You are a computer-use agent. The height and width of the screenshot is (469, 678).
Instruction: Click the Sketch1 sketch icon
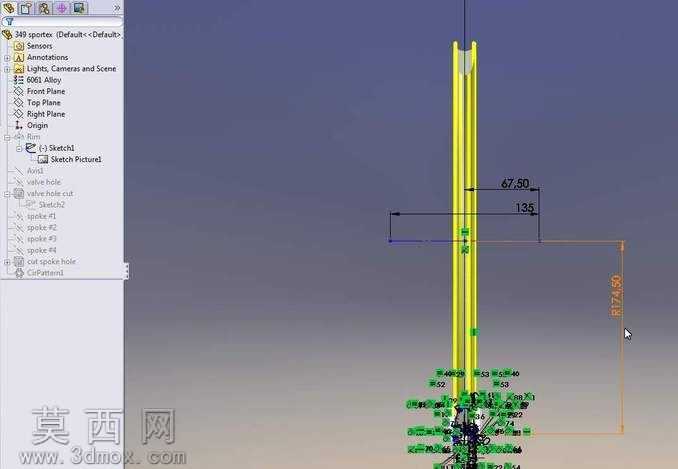pyautogui.click(x=31, y=148)
